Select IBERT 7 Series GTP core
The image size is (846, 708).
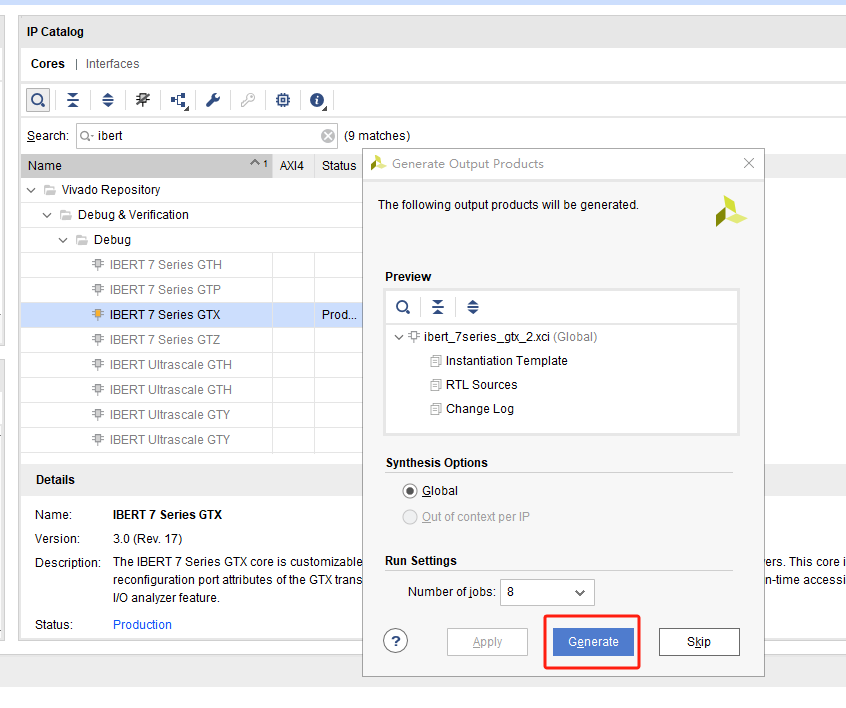tap(165, 290)
